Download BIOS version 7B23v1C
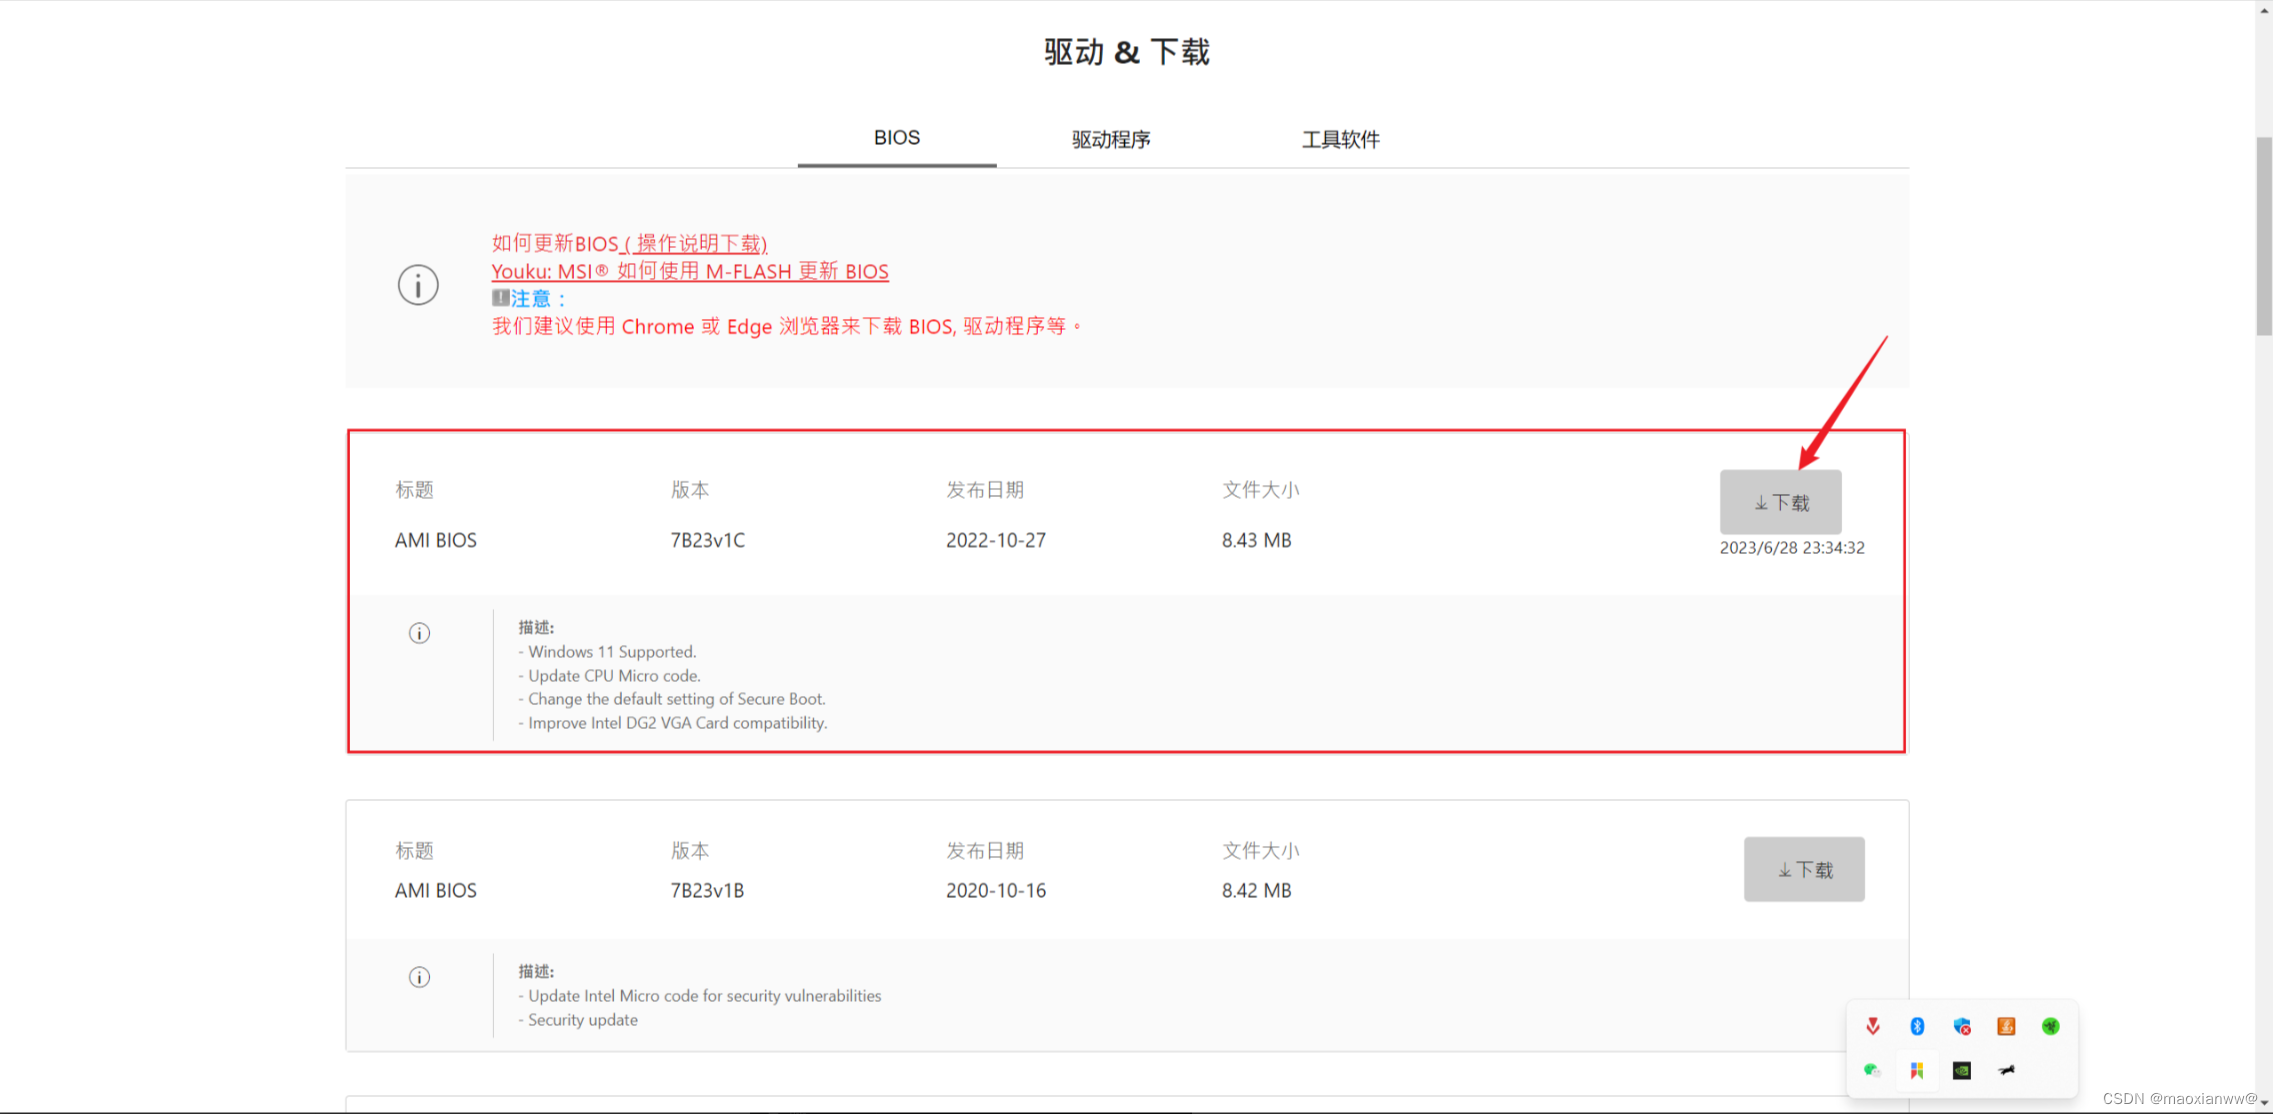Screen dimensions: 2273x1114 point(1780,502)
